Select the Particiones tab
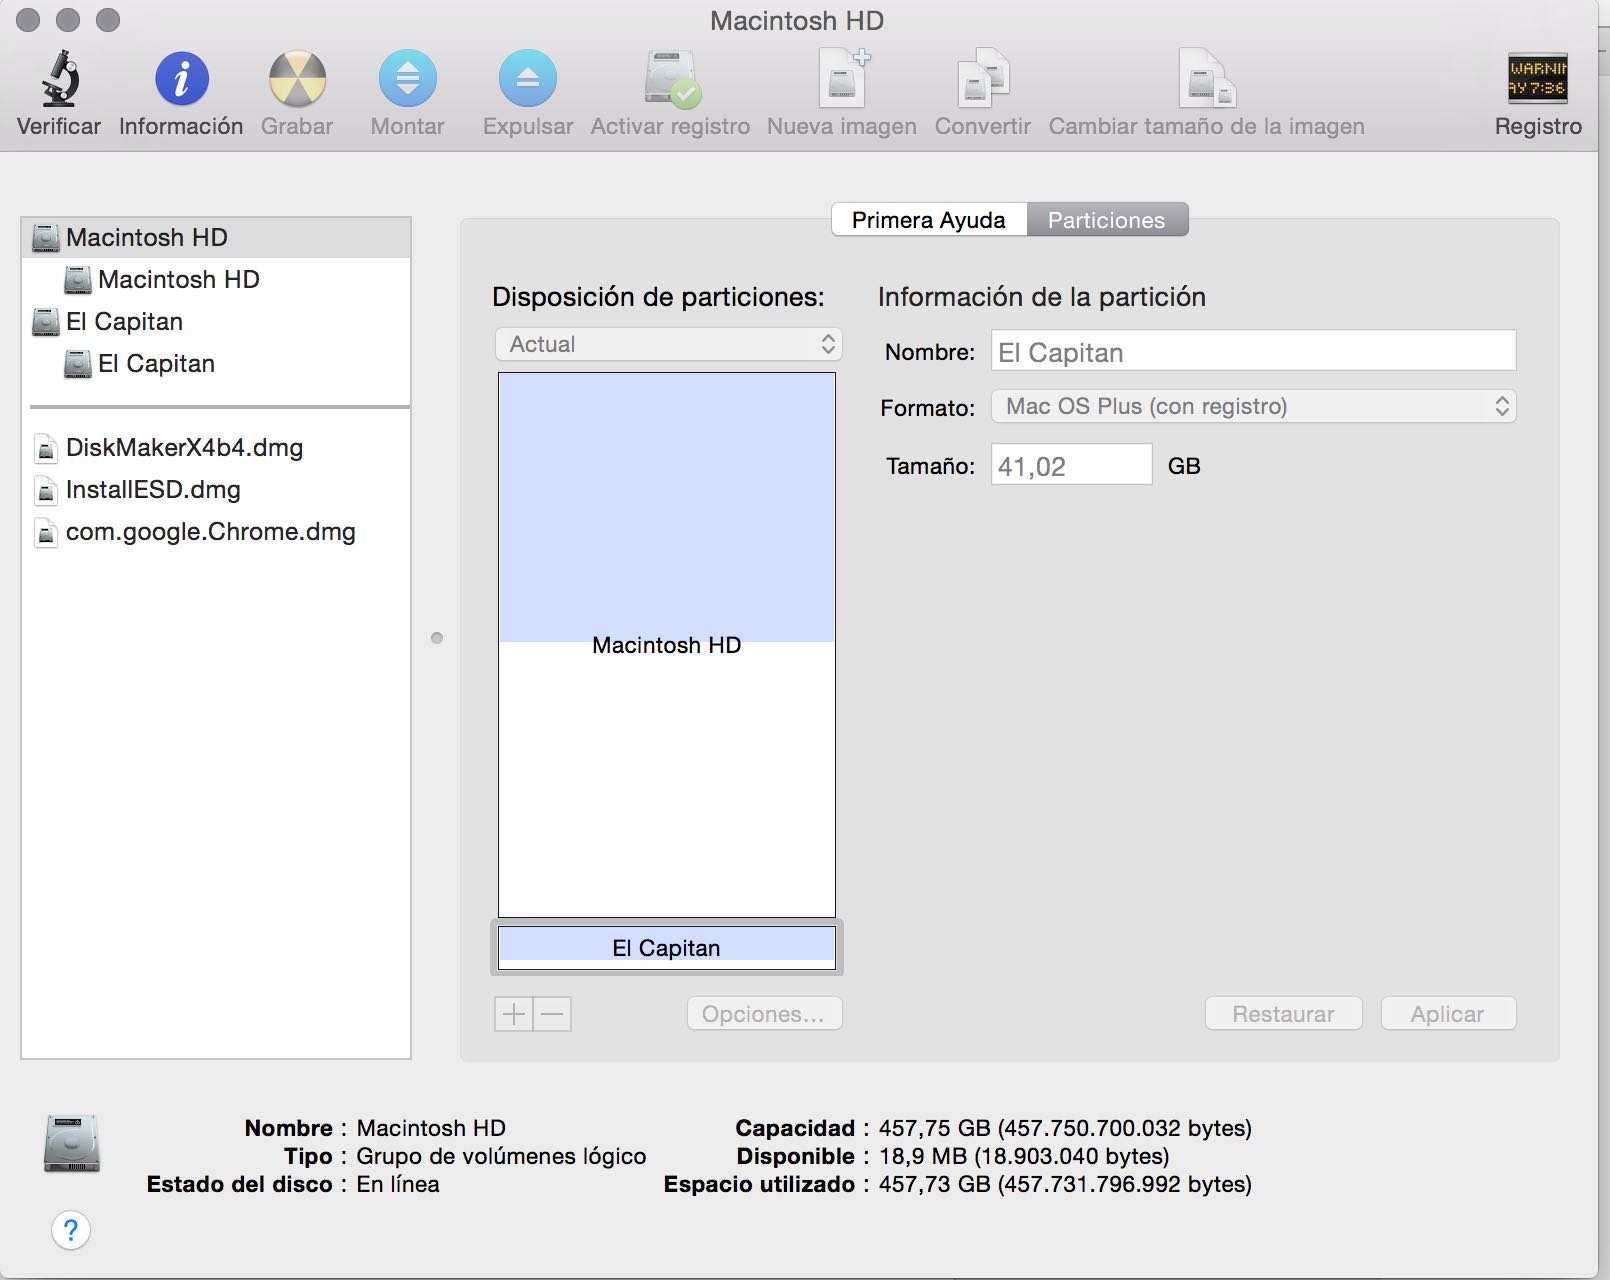The image size is (1610, 1280). tap(1106, 220)
